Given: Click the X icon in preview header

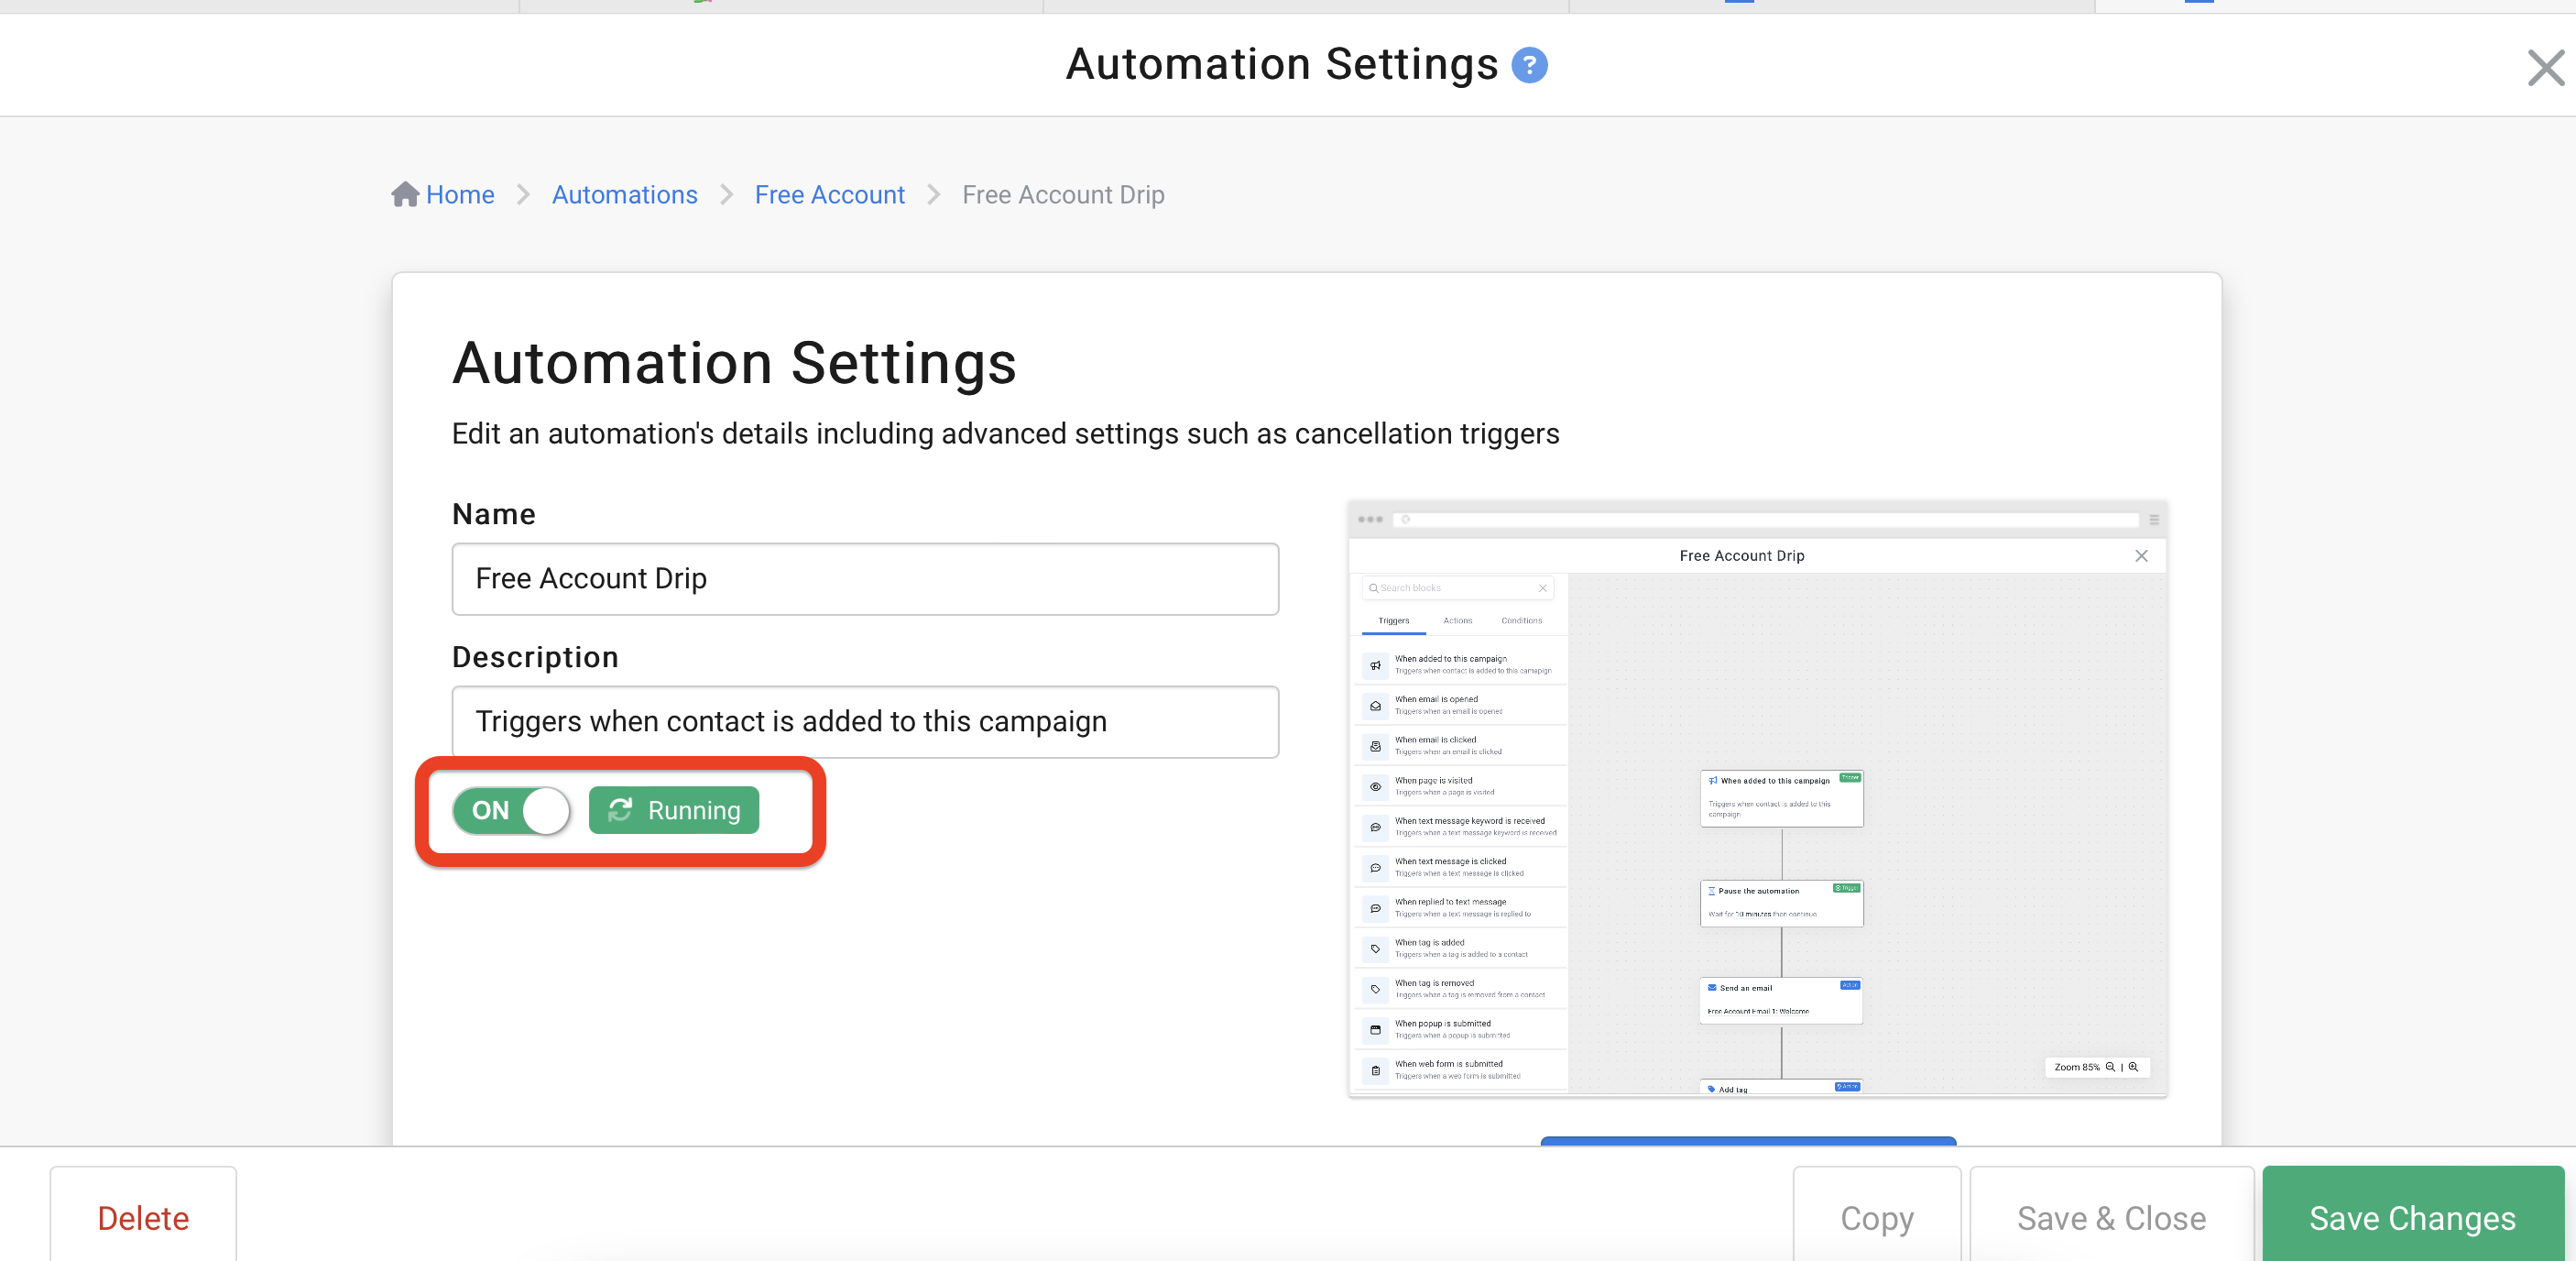Looking at the screenshot, I should [x=2141, y=556].
